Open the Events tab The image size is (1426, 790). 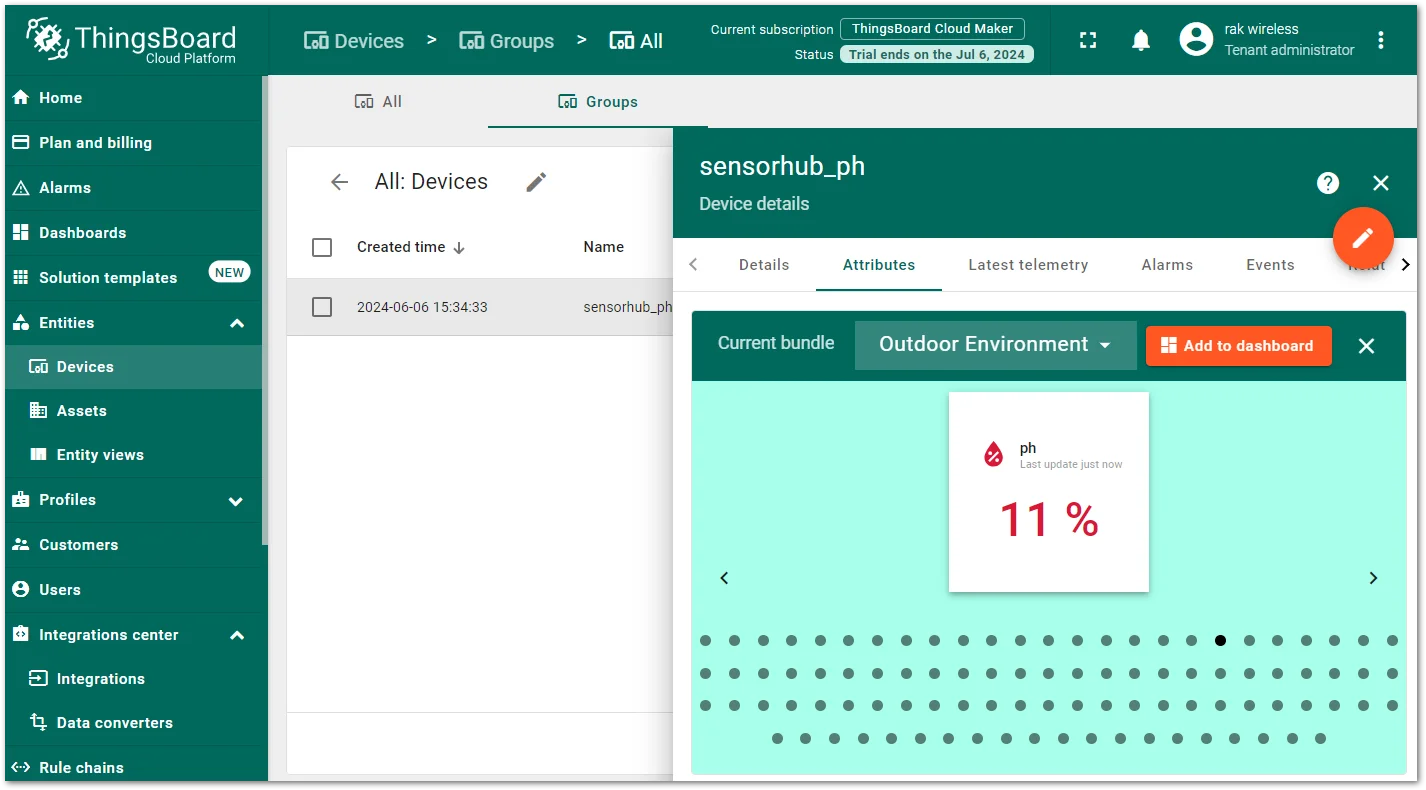coord(1270,265)
